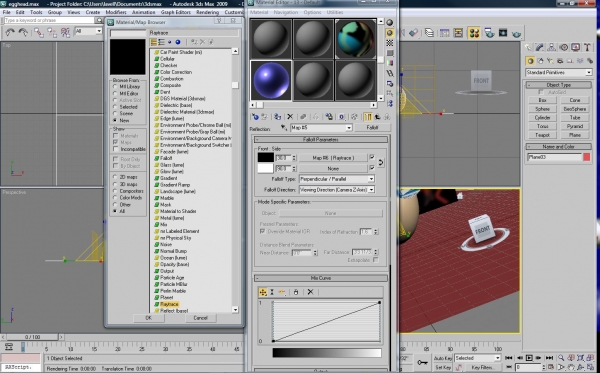Select Mtl Editor radio button
Screen dimensions: 600x373
pyautogui.click(x=115, y=93)
